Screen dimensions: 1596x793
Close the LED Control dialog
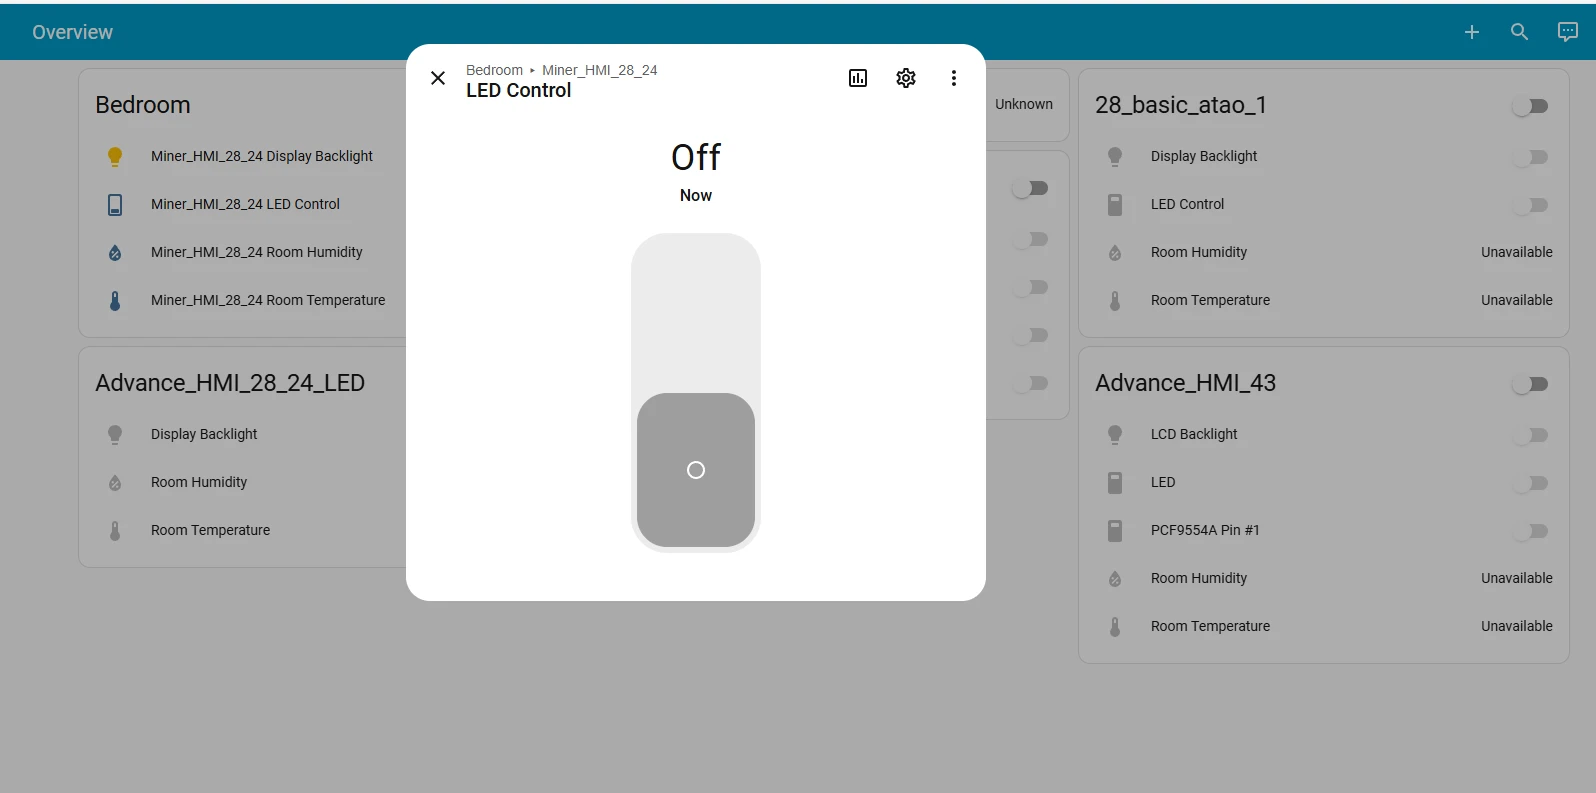tap(438, 78)
